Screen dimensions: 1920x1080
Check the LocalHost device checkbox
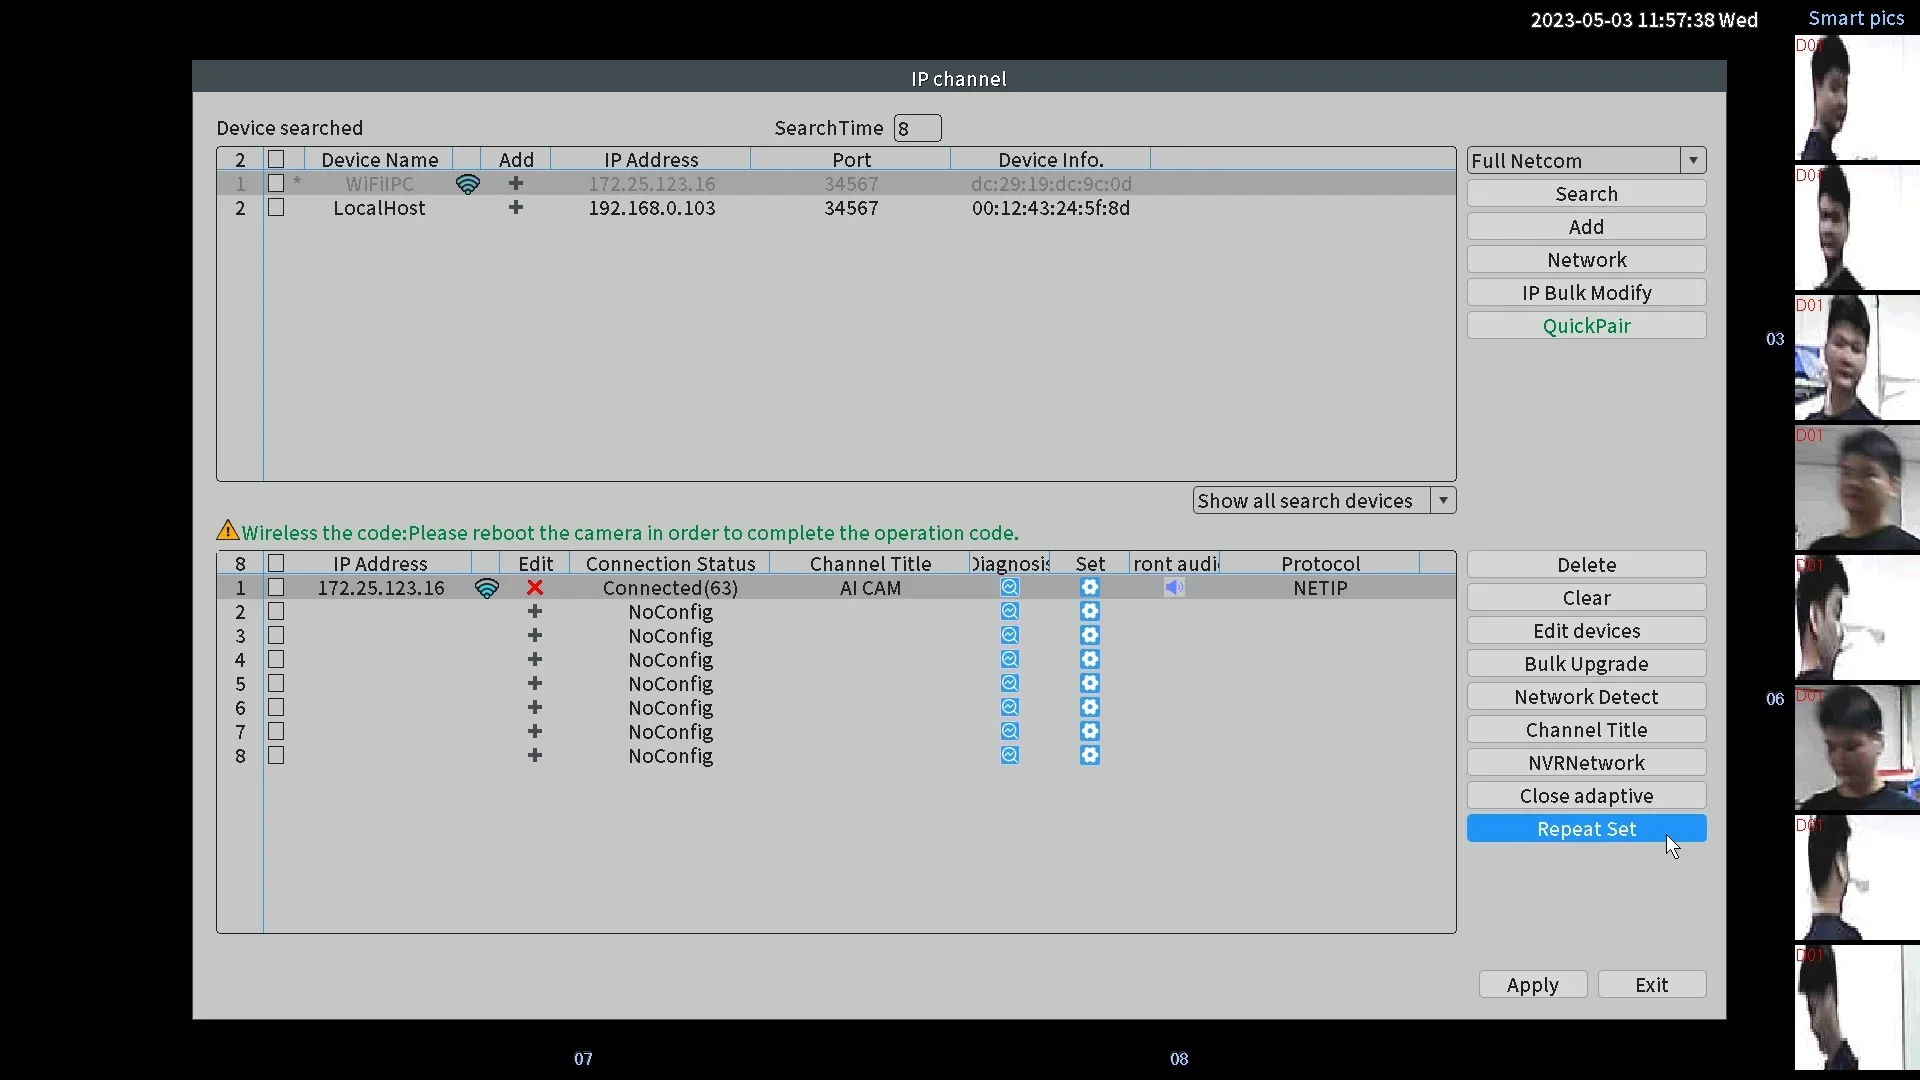277,208
